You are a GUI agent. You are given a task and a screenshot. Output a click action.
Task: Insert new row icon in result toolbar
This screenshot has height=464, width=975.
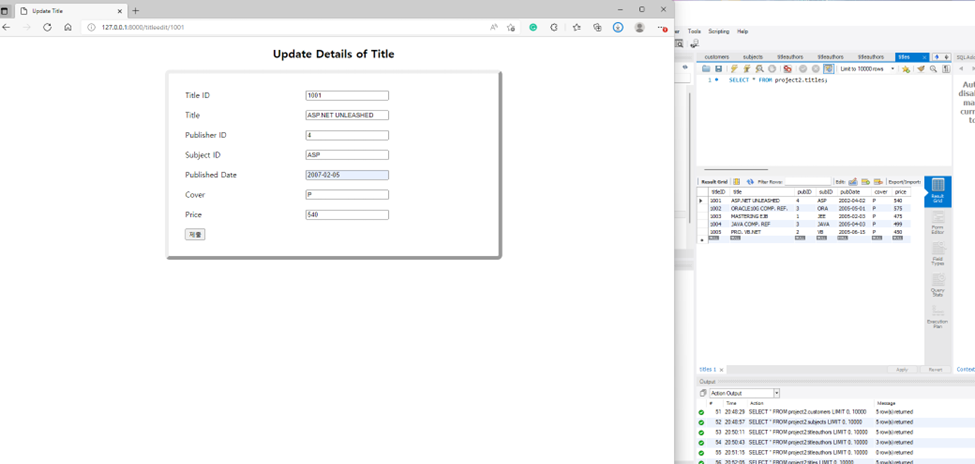click(x=866, y=182)
